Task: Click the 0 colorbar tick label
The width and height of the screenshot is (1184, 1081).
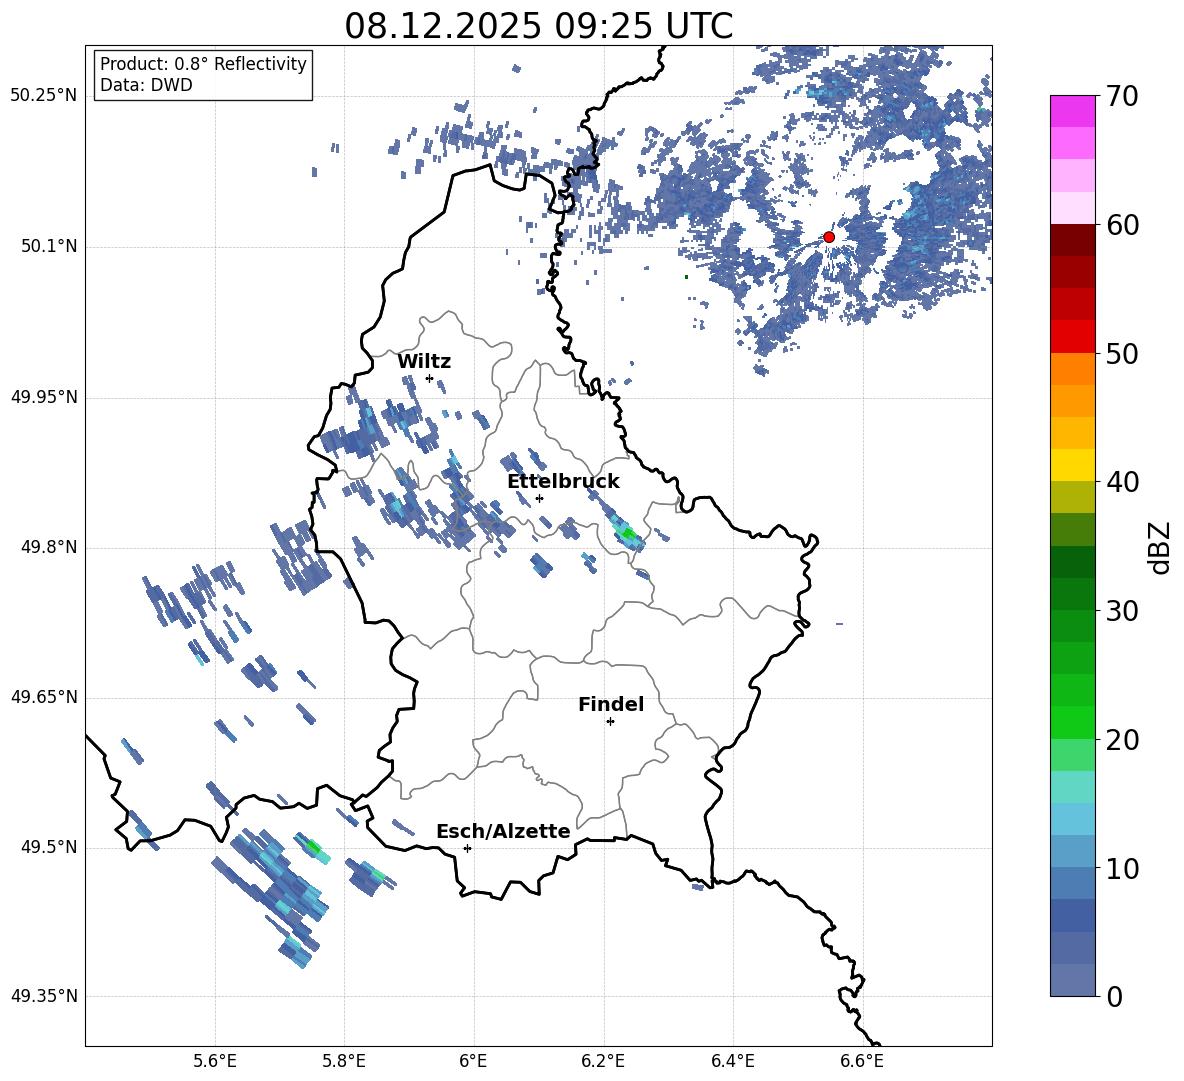Action: click(1114, 997)
